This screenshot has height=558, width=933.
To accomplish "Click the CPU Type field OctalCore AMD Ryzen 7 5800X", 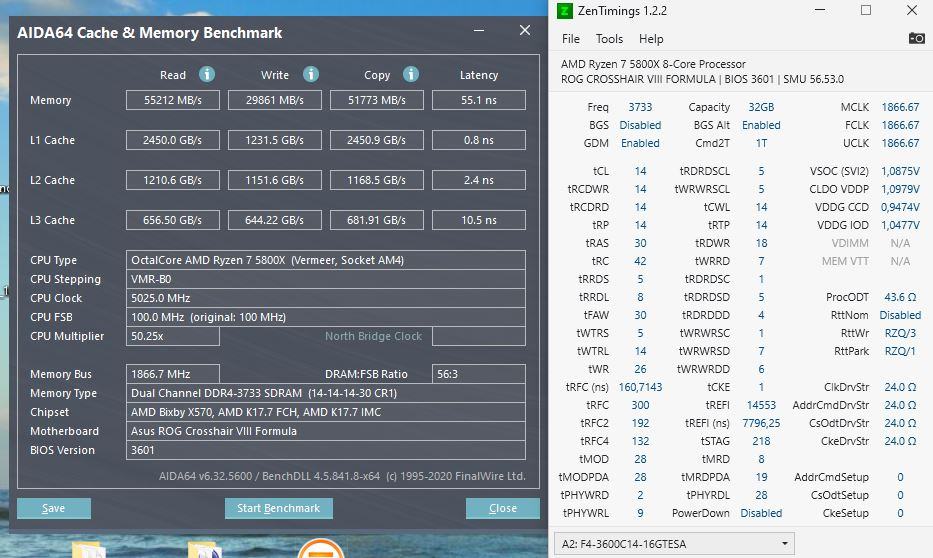I will (325, 260).
